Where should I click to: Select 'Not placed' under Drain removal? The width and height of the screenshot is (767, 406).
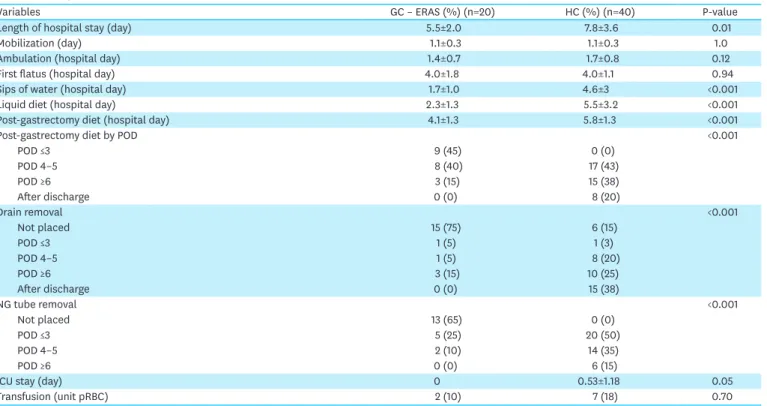[44, 227]
